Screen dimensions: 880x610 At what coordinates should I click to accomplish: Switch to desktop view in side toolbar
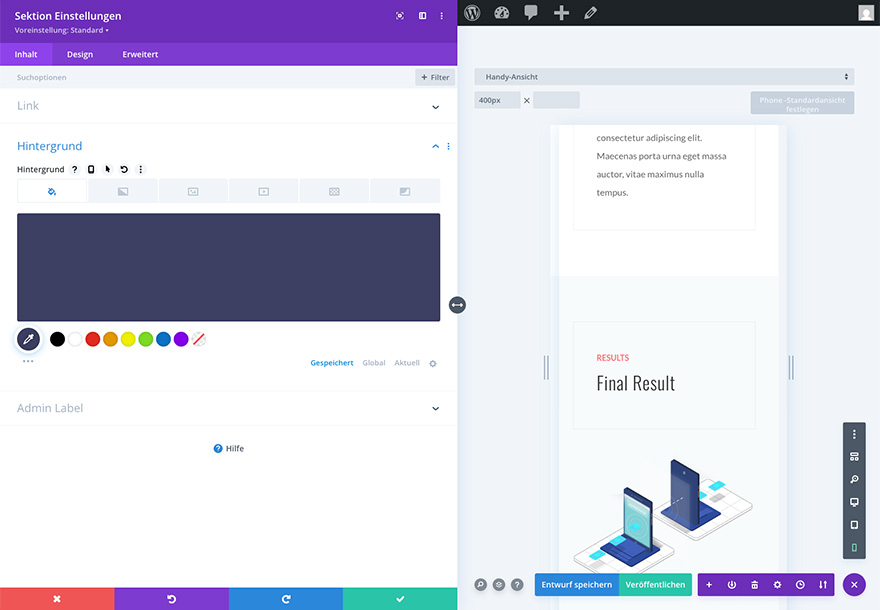[x=854, y=502]
